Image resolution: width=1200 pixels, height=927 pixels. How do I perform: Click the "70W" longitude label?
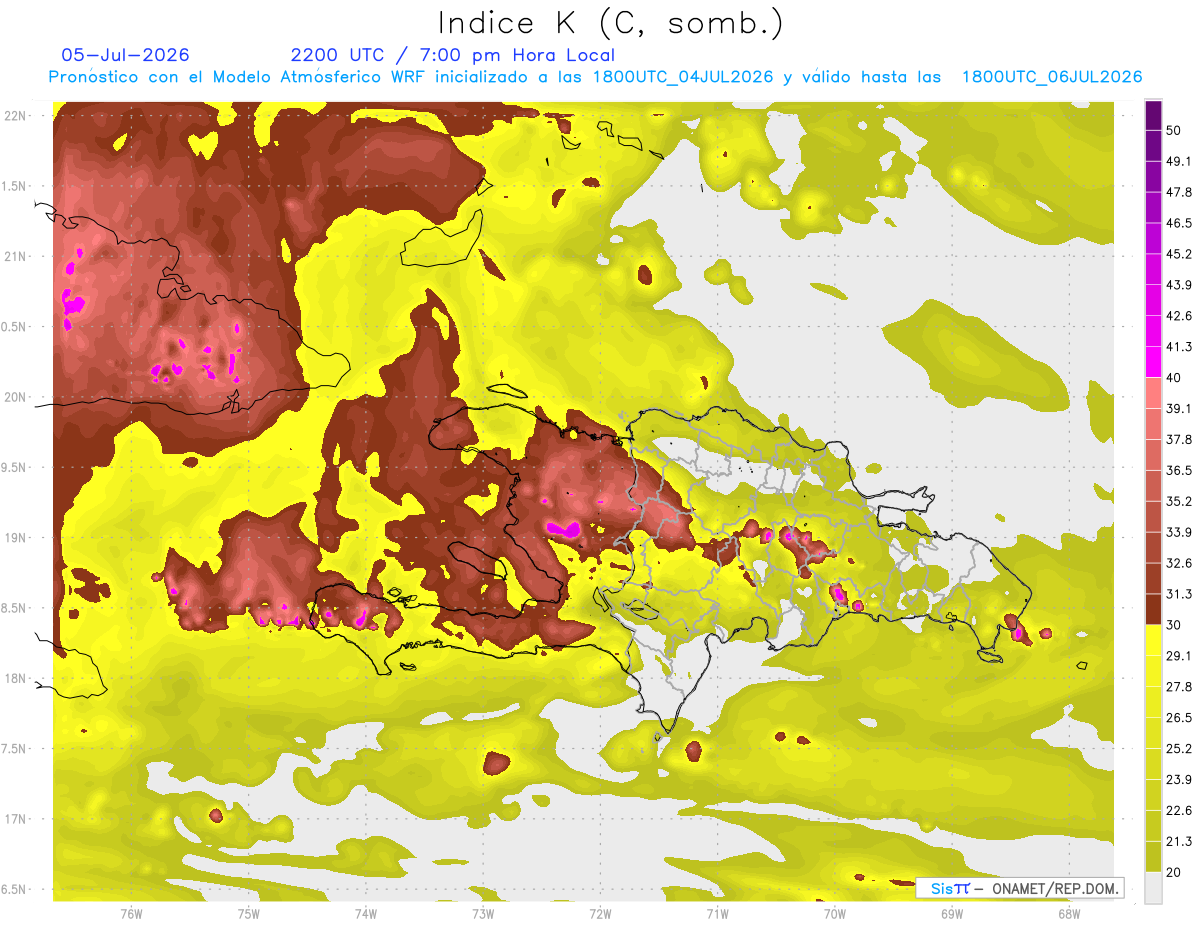834,914
